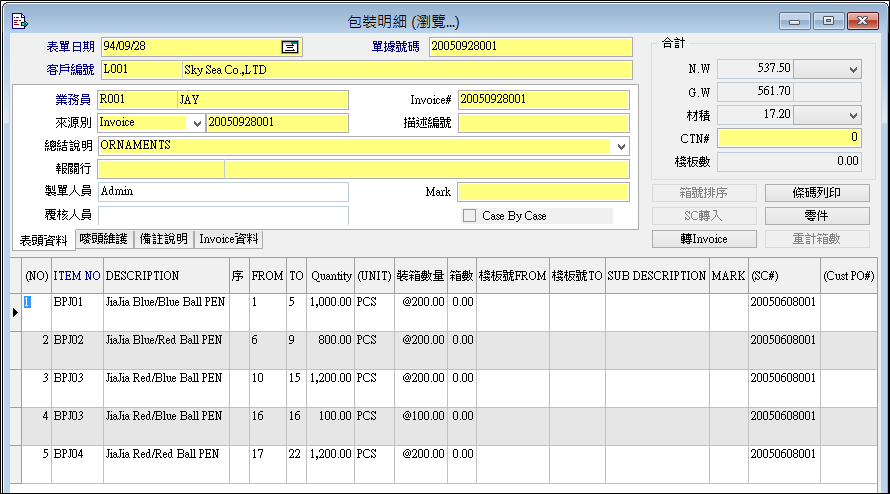Image resolution: width=890 pixels, height=494 pixels.
Task: Focus the Mark input field
Action: 543,192
